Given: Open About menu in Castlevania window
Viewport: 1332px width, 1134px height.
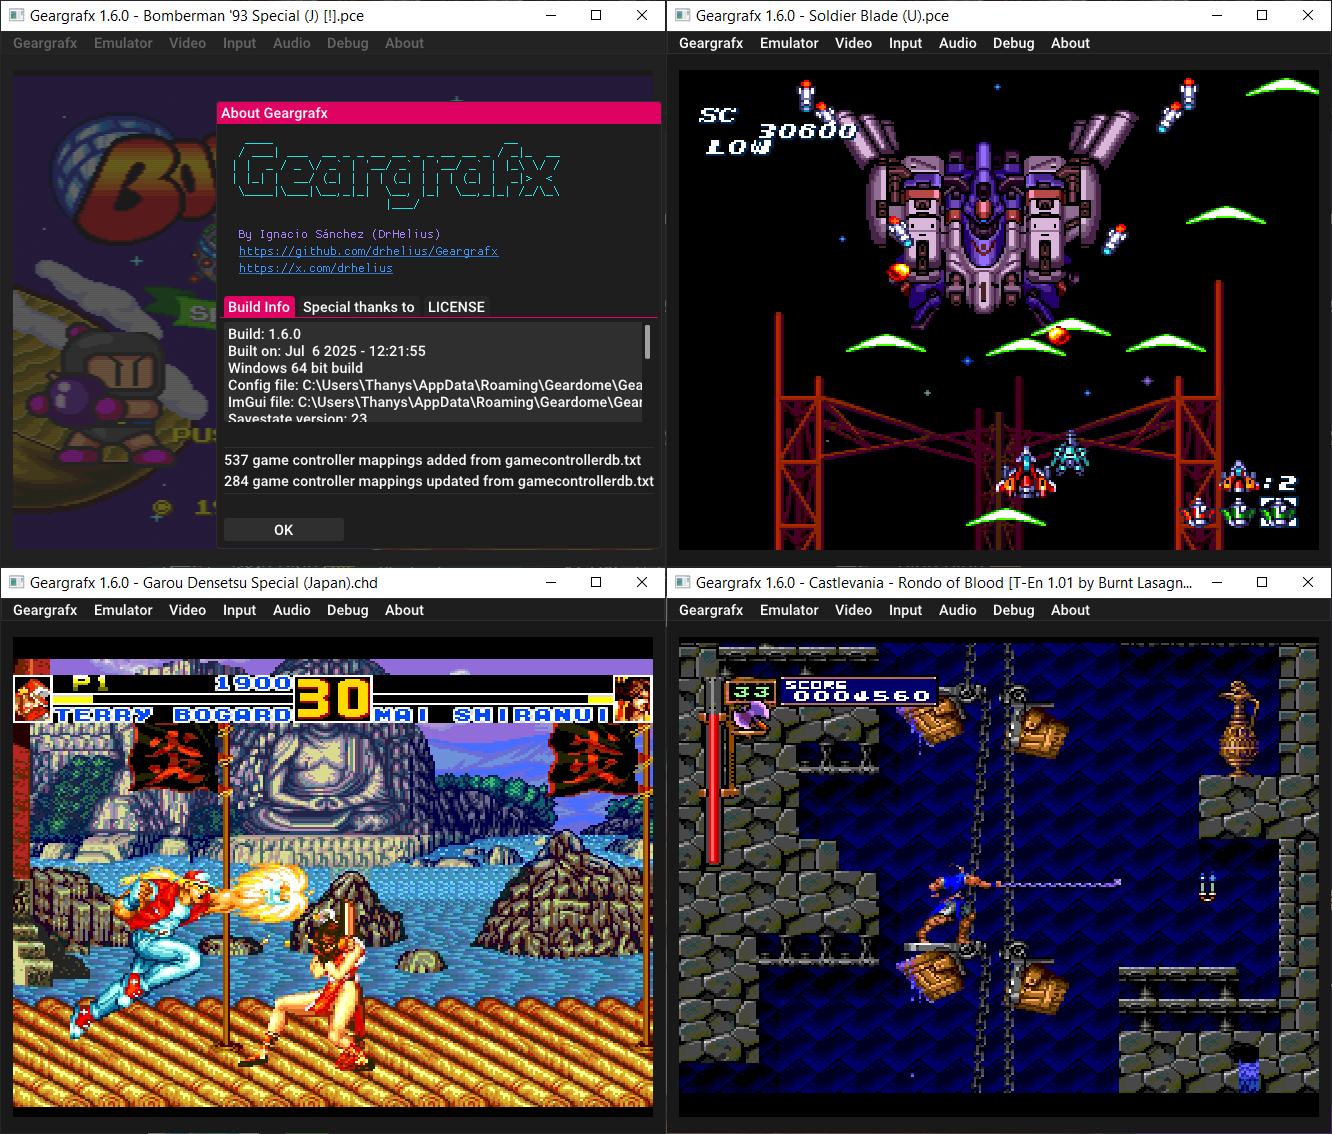Looking at the screenshot, I should pos(1070,610).
